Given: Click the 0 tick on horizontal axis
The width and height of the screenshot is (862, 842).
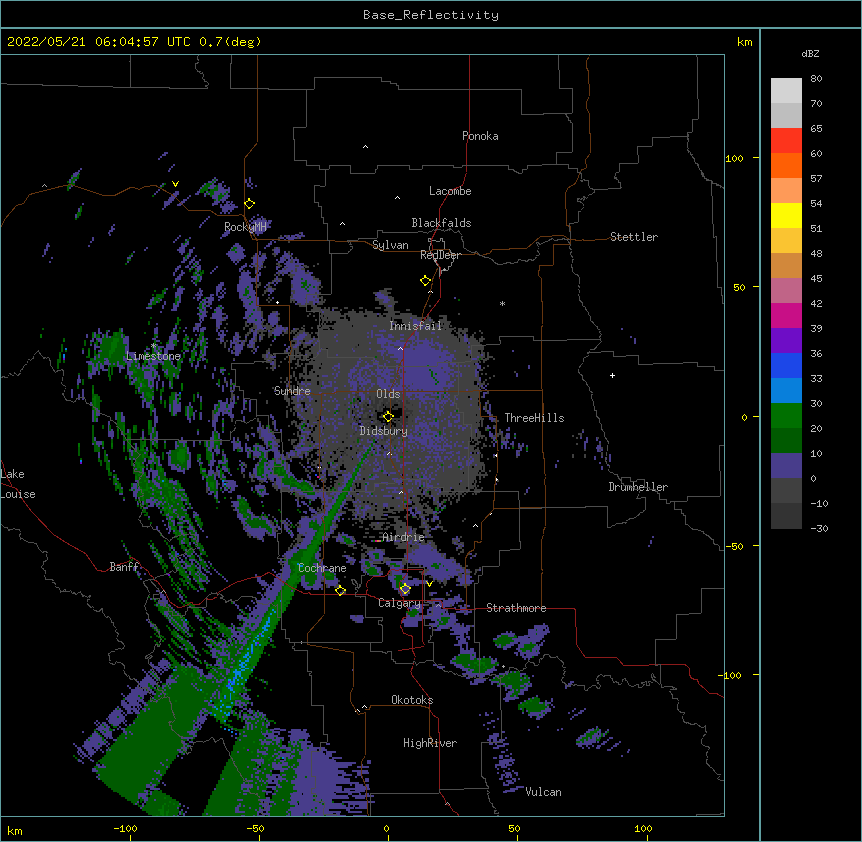Looking at the screenshot, I should 386,828.
